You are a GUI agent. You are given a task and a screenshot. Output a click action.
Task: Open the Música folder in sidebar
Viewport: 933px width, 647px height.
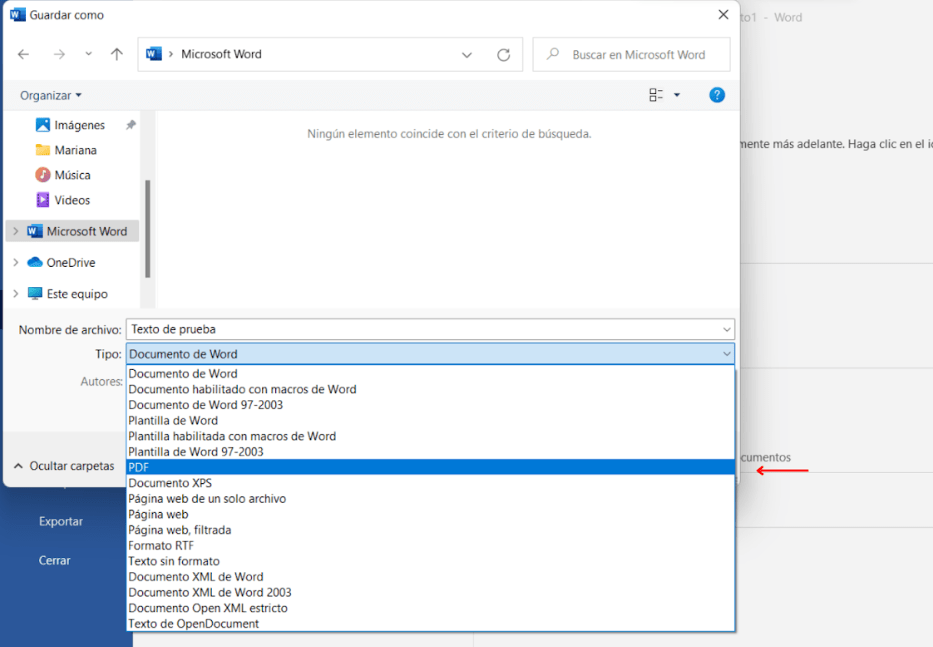pyautogui.click(x=72, y=175)
